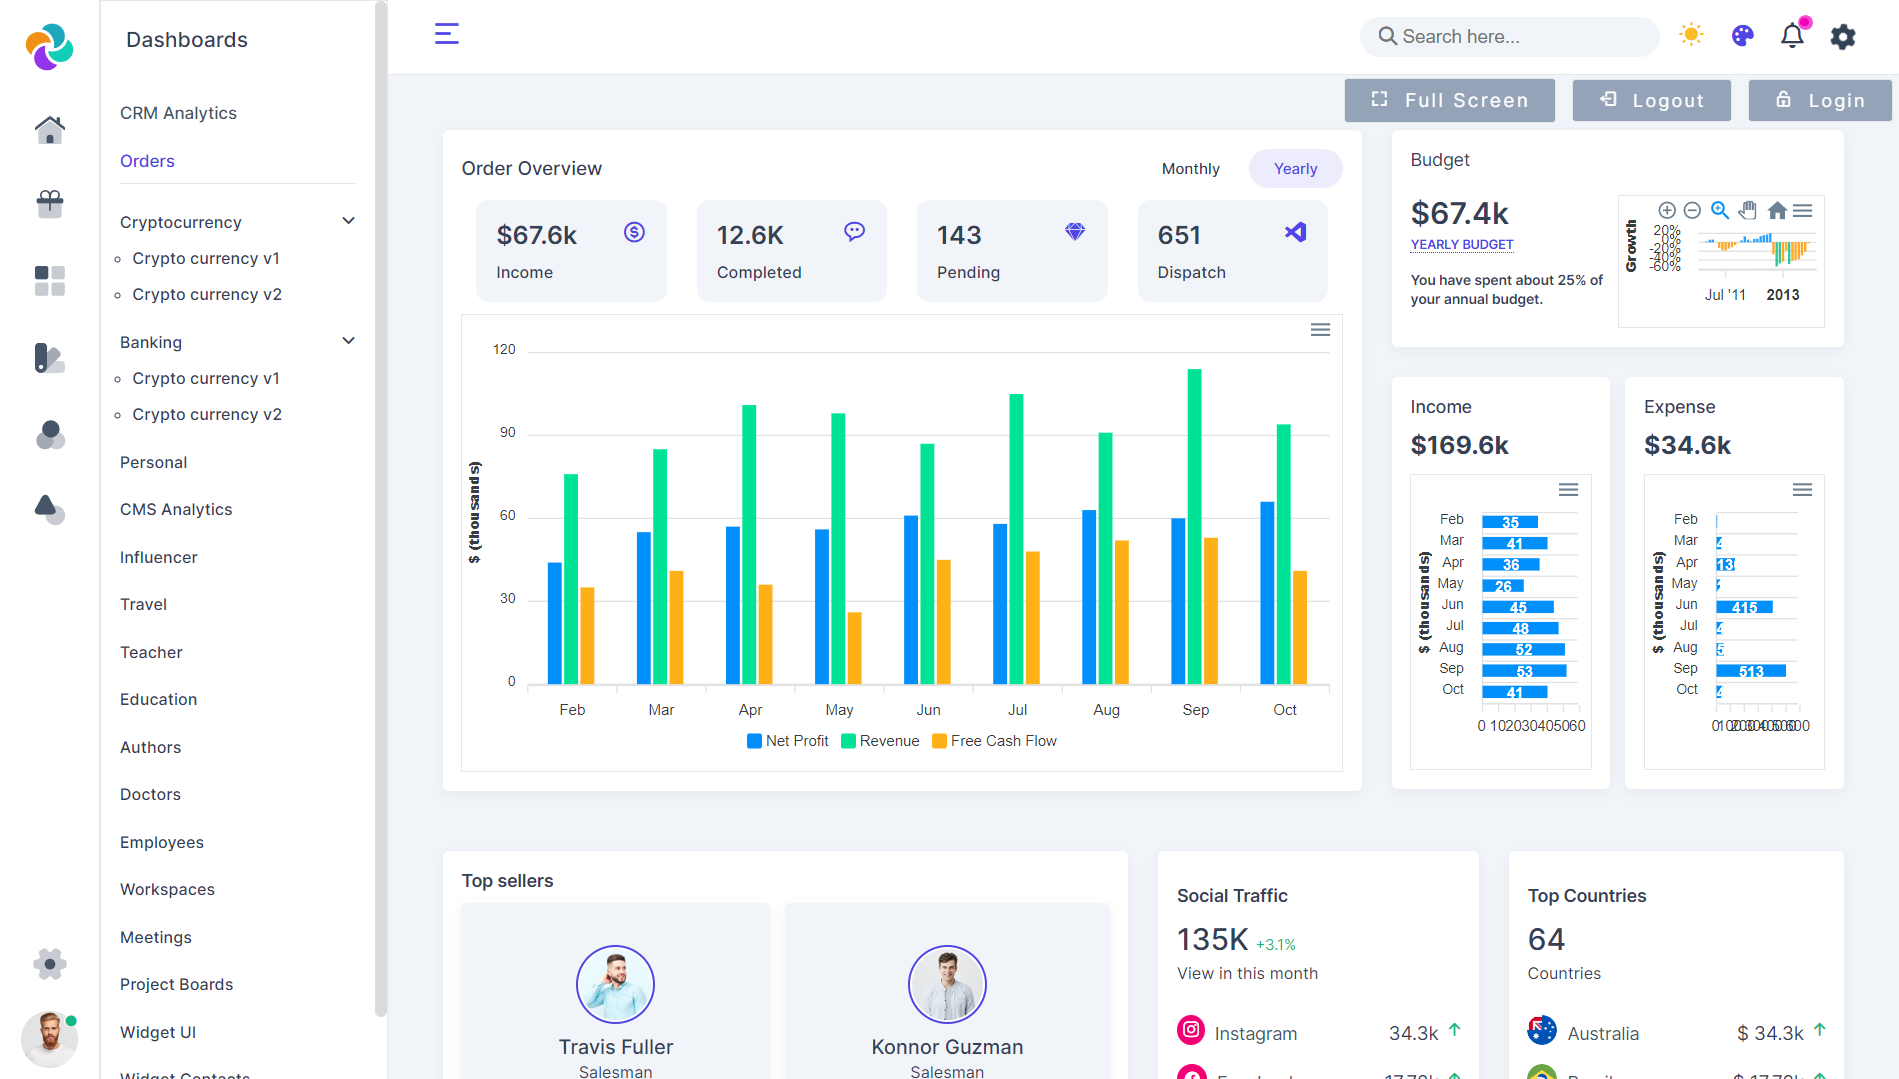1899x1079 pixels.
Task: Open the grid apps icon in left rail
Action: pyautogui.click(x=49, y=281)
